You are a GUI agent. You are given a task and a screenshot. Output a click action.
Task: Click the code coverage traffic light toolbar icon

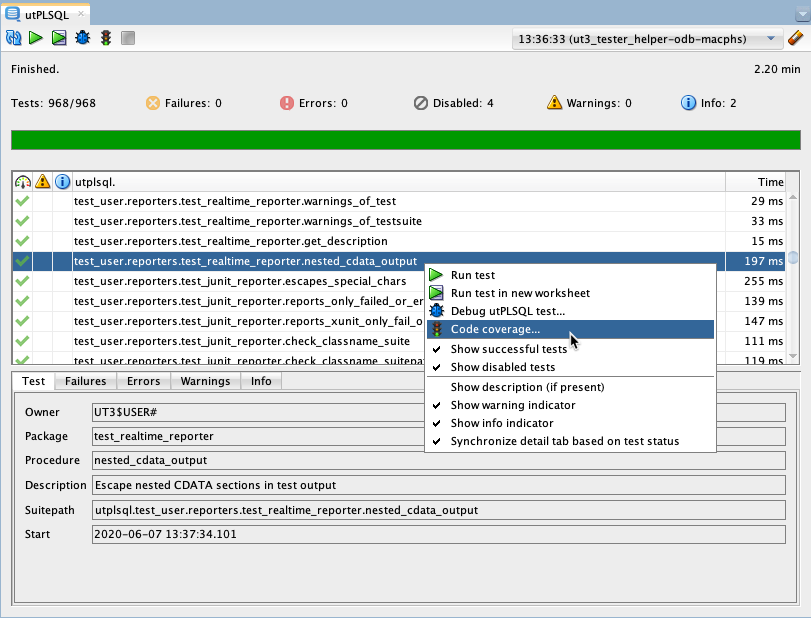click(105, 38)
